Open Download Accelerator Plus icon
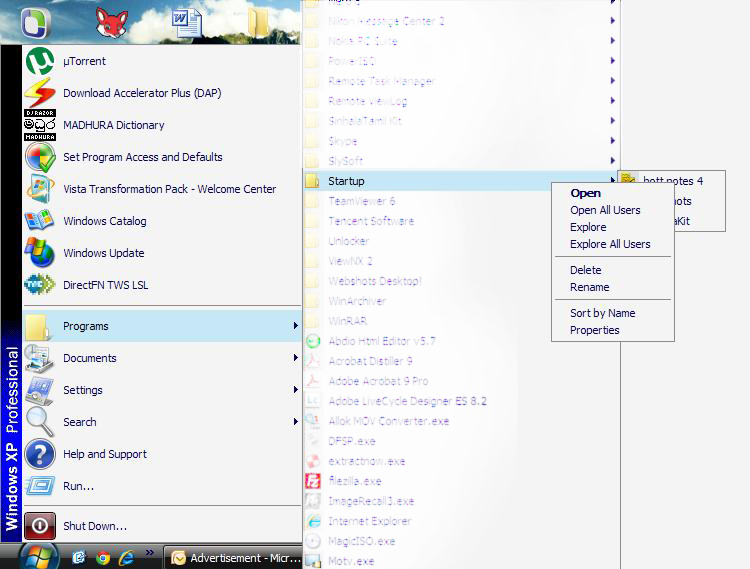 pos(40,93)
